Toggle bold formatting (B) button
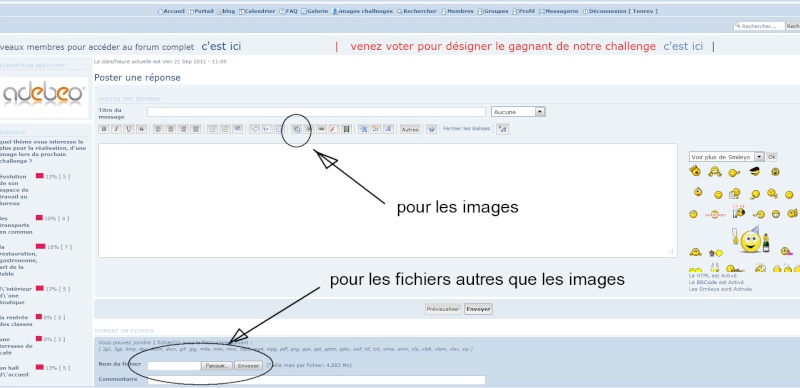This screenshot has height=388, width=800. [x=104, y=129]
